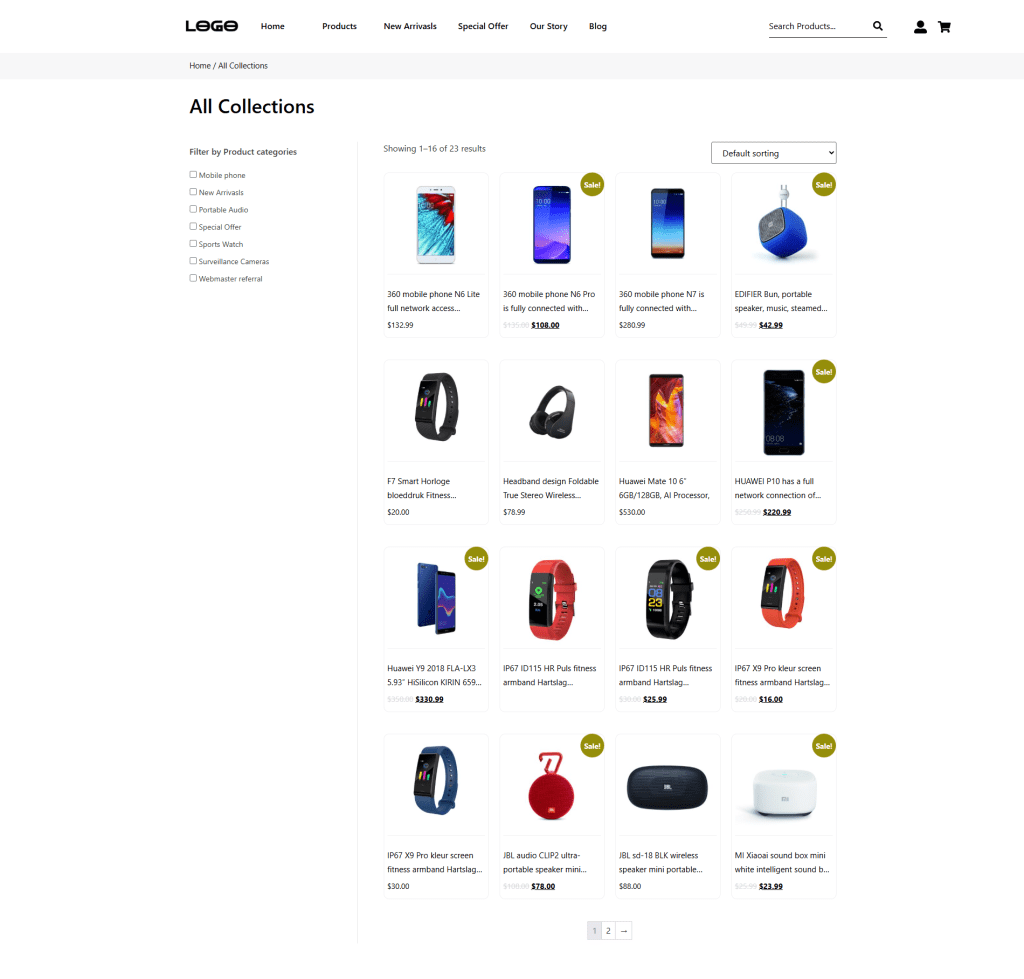This screenshot has width=1024, height=979.
Task: Tick the Sports Watch category checkbox
Action: click(193, 244)
